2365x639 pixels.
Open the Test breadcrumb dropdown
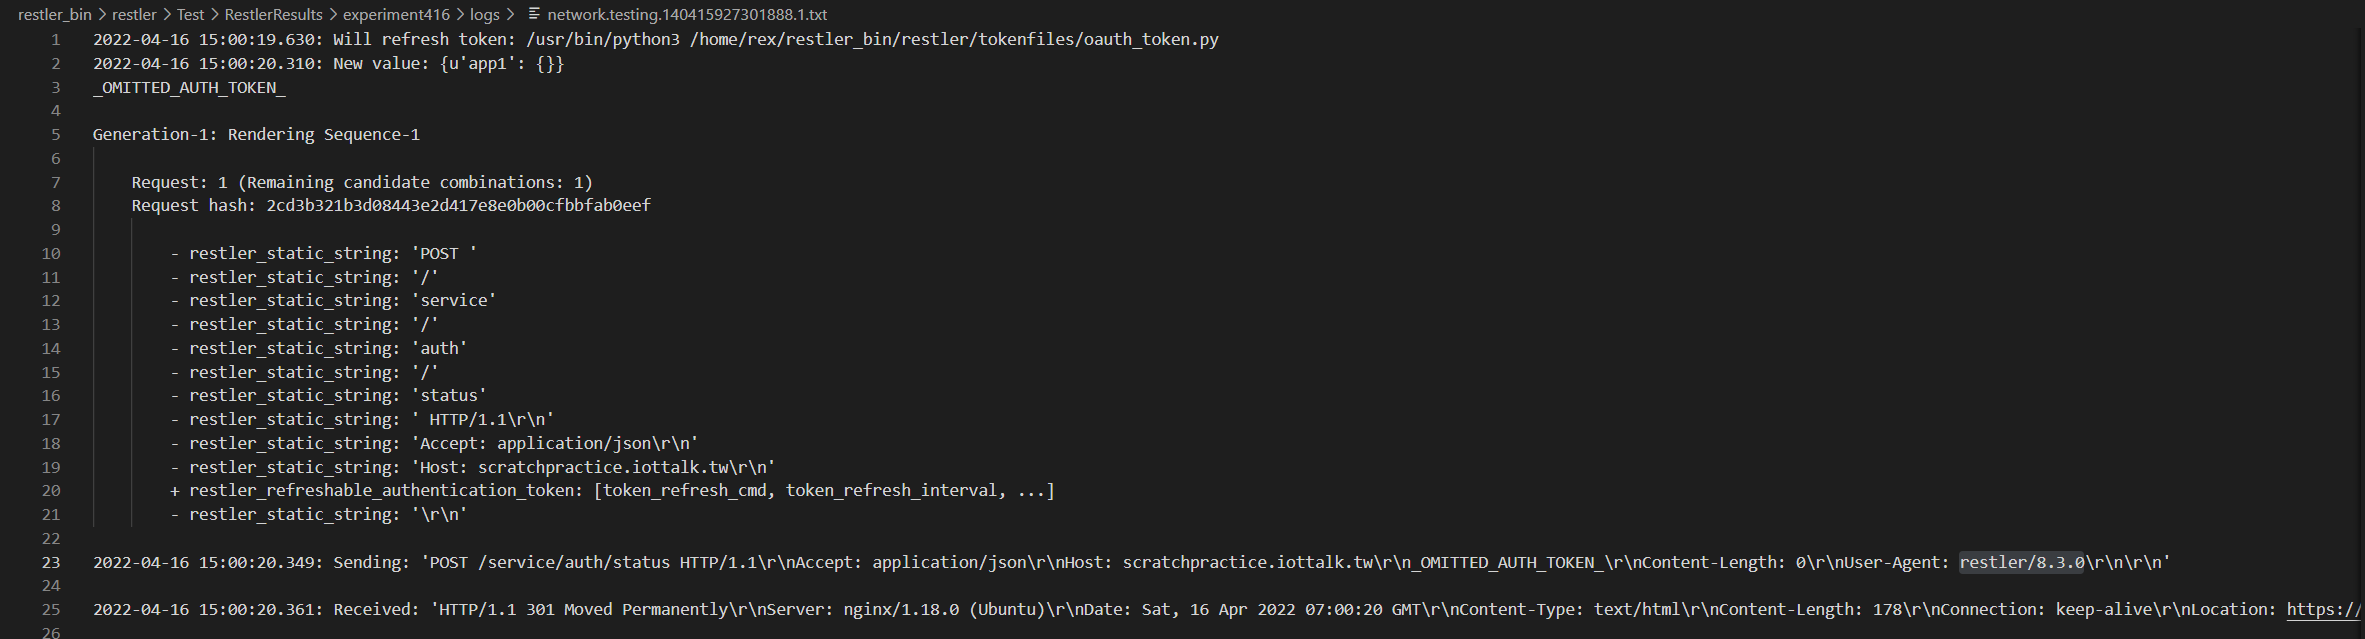coord(190,15)
